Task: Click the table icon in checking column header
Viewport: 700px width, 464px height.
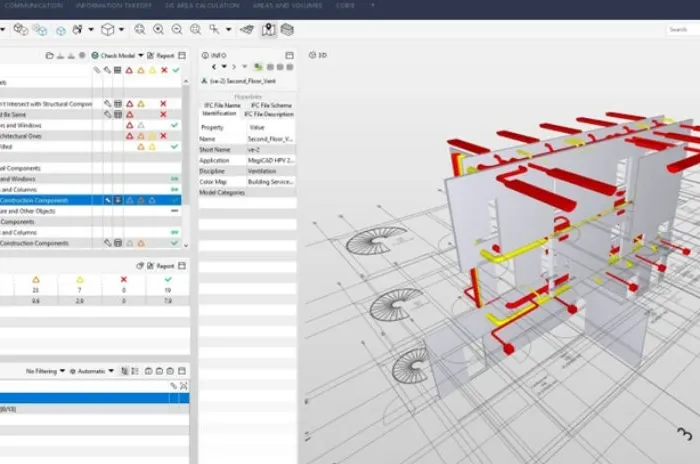Action: (117, 70)
